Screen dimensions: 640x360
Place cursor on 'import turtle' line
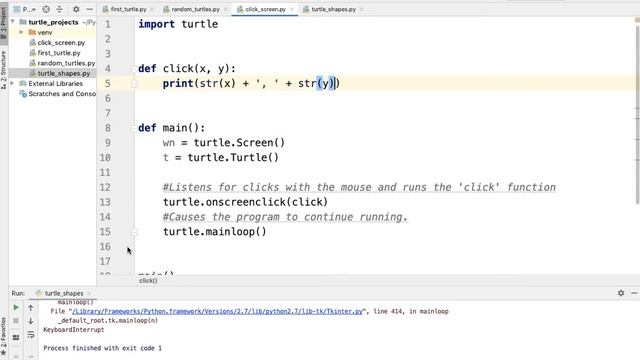[178, 24]
